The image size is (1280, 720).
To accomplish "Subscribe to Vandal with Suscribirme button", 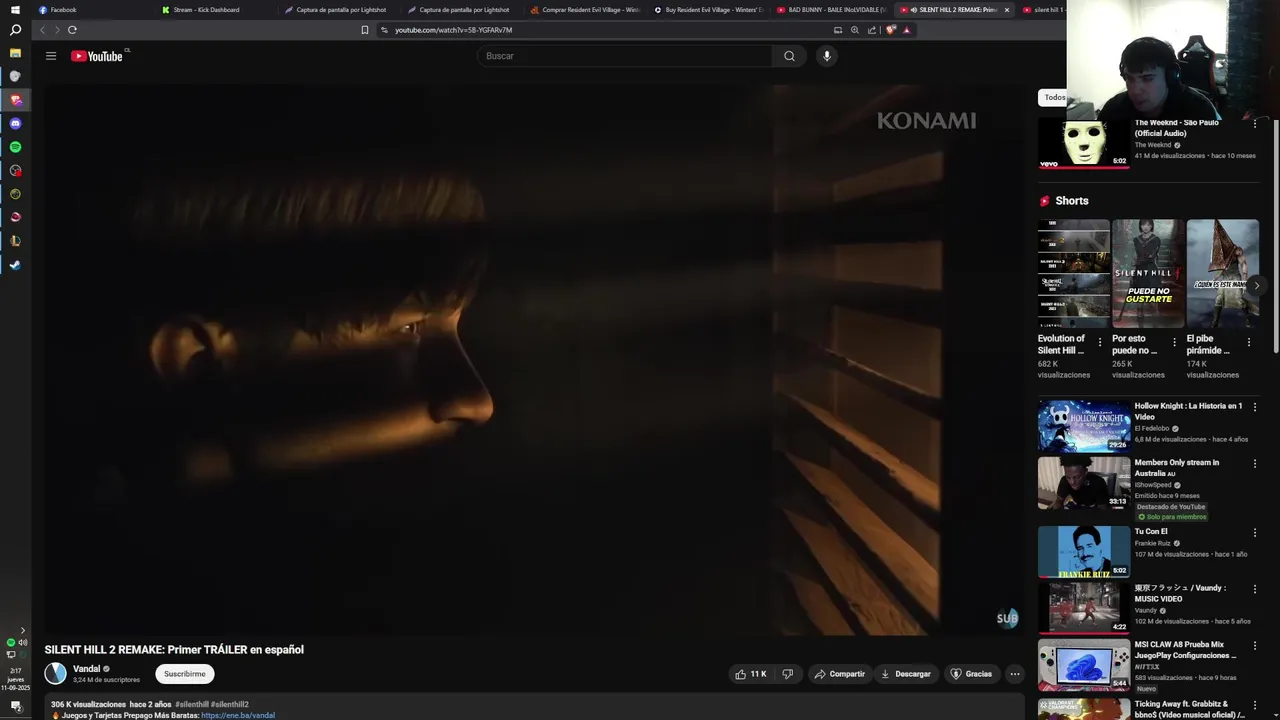I will 184,674.
